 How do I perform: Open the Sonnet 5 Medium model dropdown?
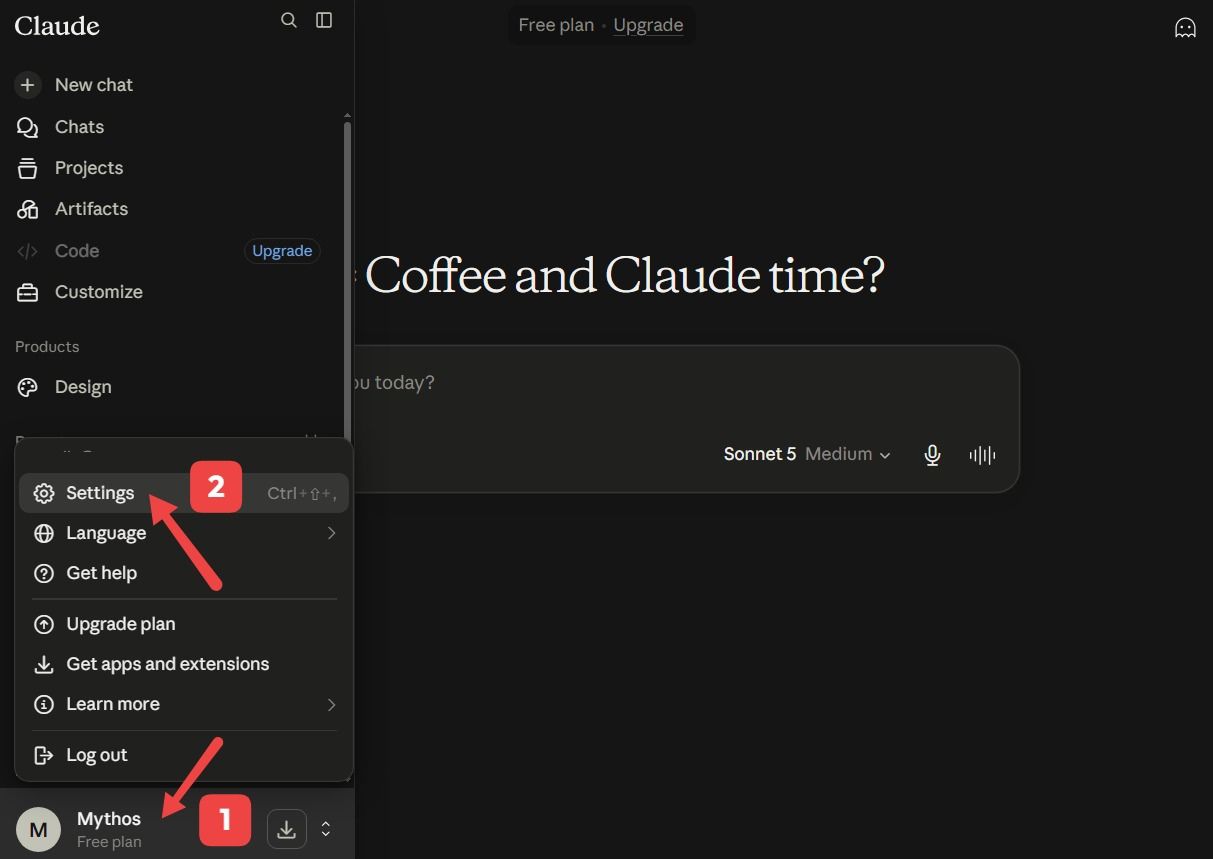coord(807,454)
